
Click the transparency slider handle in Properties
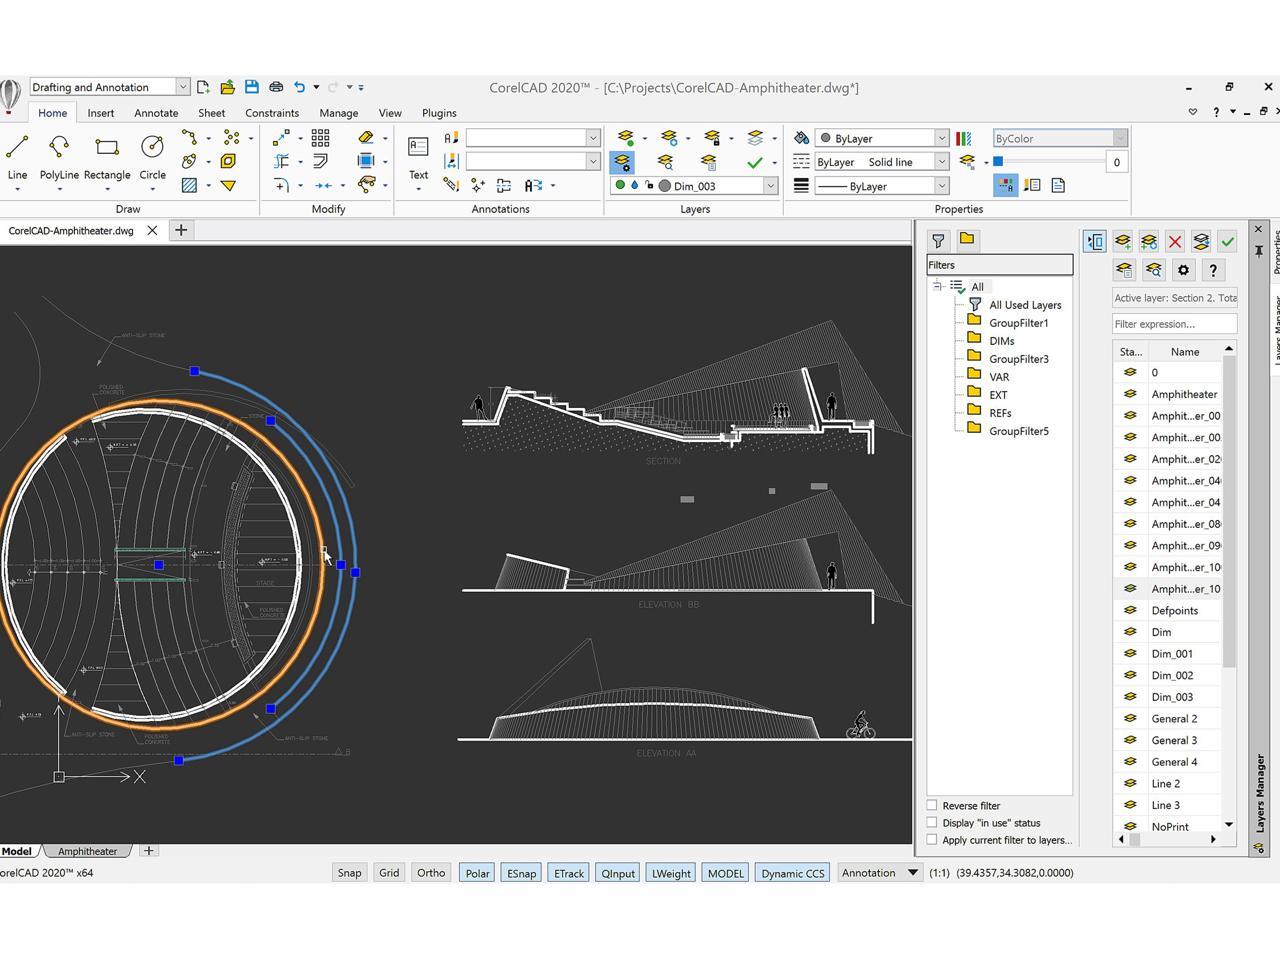click(x=997, y=161)
